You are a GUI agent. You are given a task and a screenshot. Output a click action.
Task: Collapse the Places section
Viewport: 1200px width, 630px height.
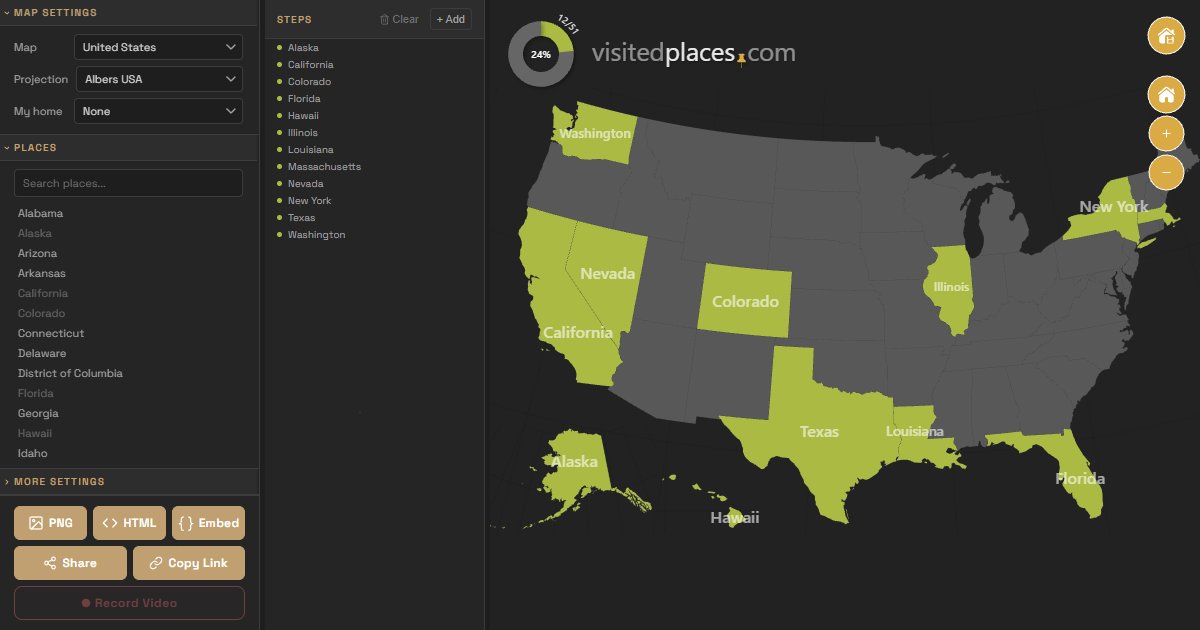(130, 148)
